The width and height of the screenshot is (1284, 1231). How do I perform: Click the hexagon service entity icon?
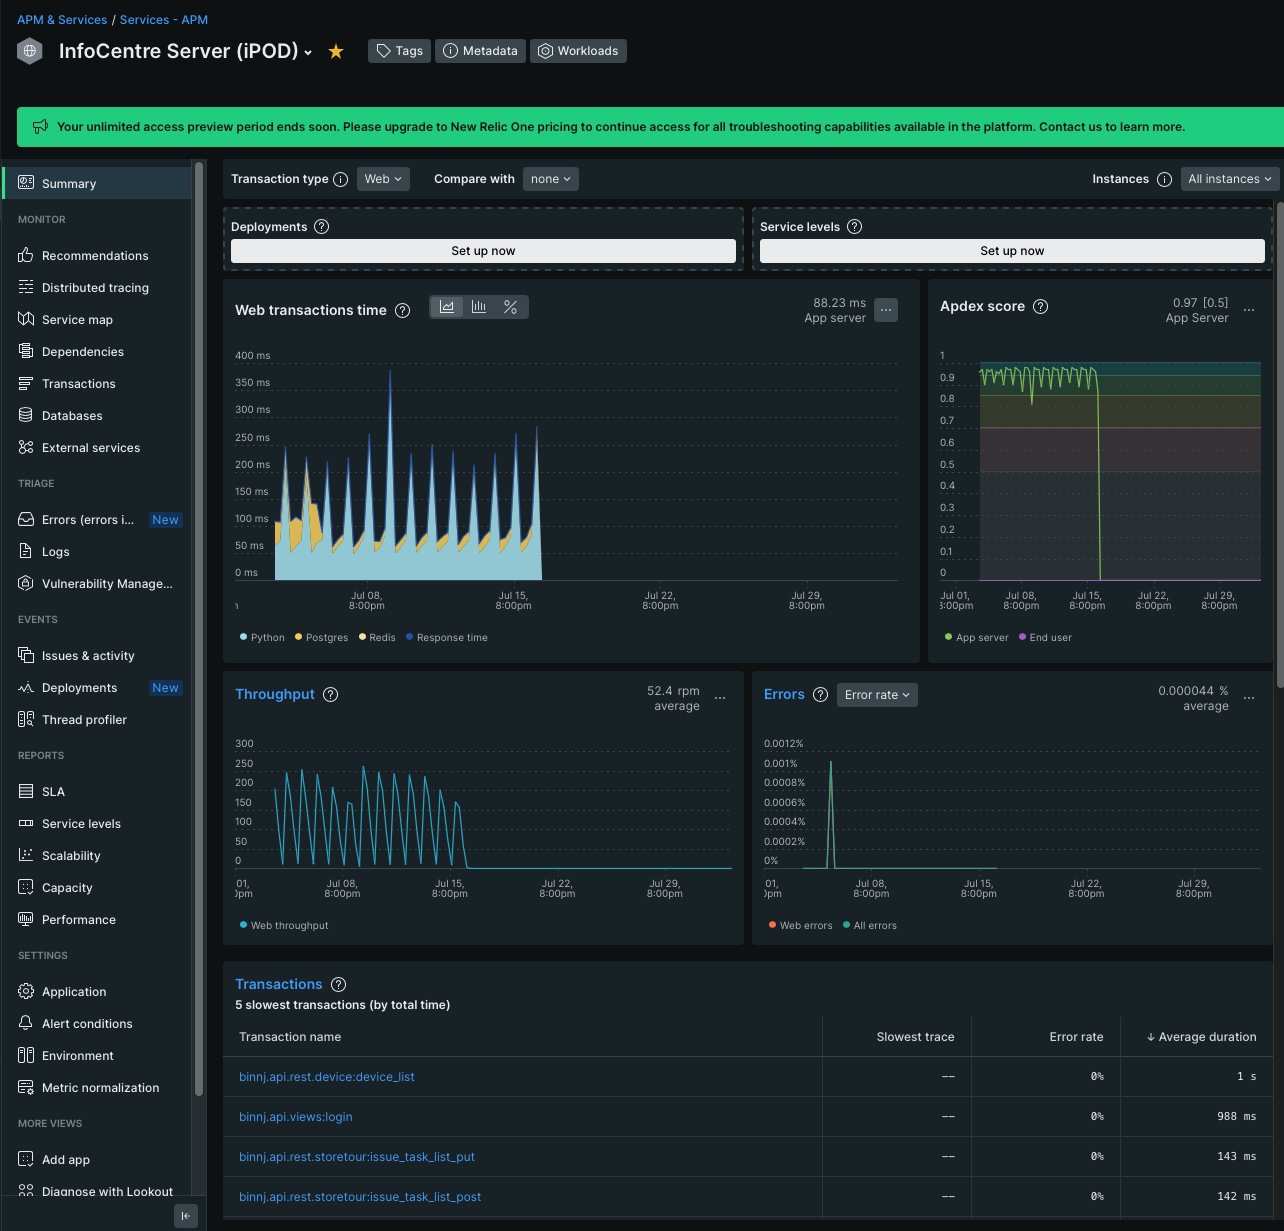[x=30, y=51]
